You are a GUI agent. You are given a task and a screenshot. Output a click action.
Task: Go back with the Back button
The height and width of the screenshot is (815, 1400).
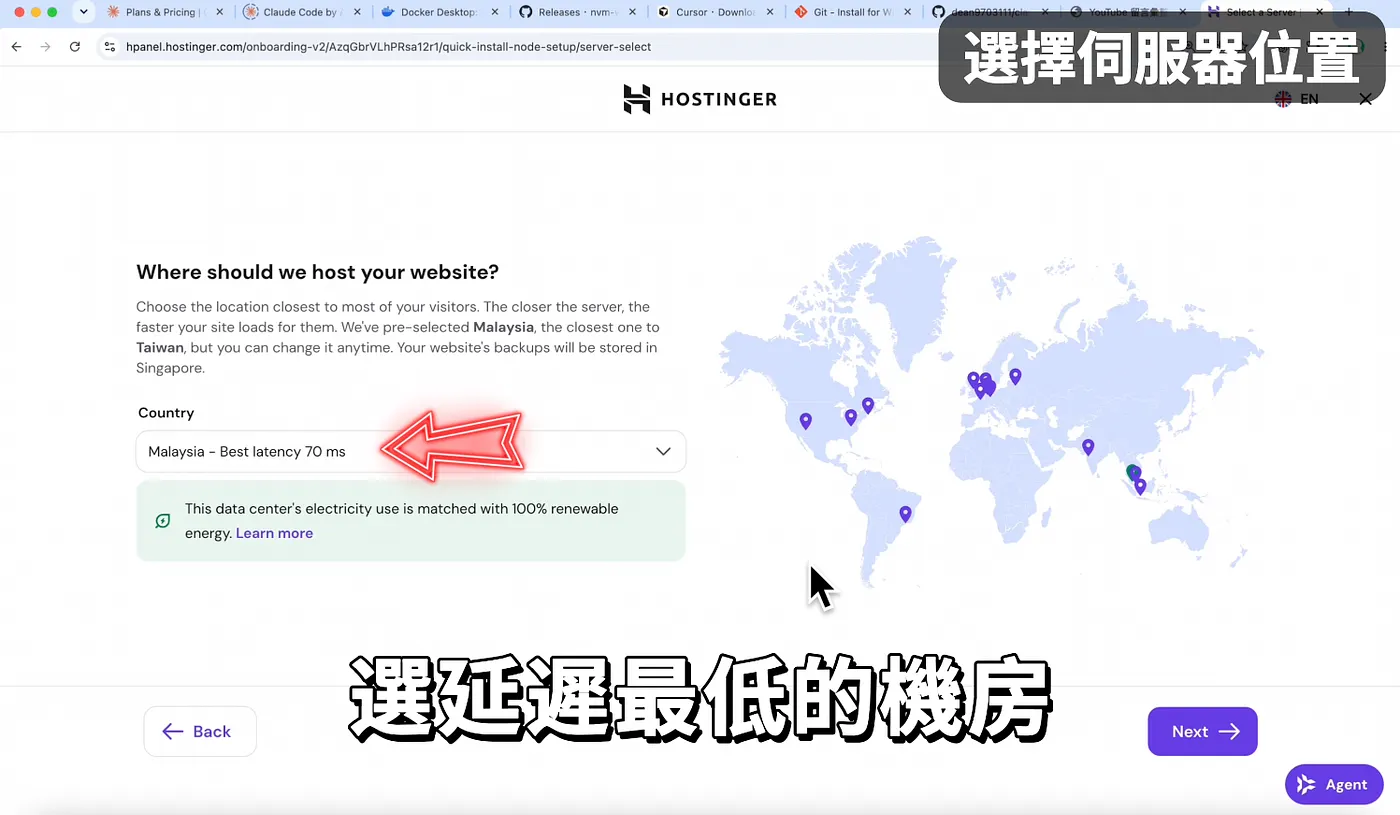[200, 731]
